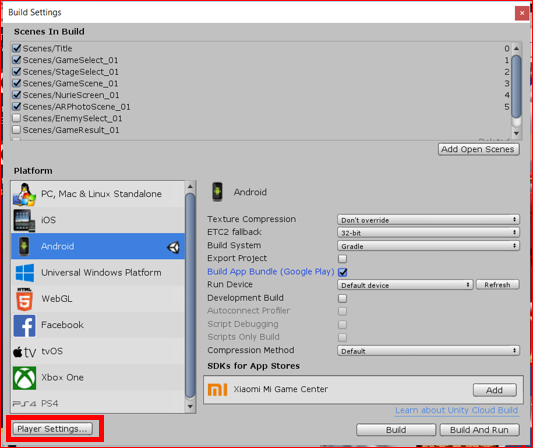
Task: Select the tvOS platform row label
Action: point(52,351)
